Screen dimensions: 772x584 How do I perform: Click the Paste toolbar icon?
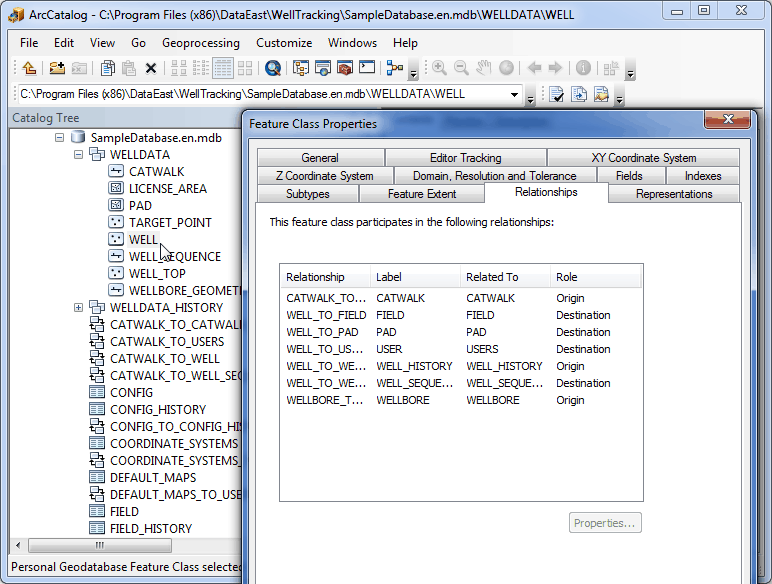click(x=129, y=68)
